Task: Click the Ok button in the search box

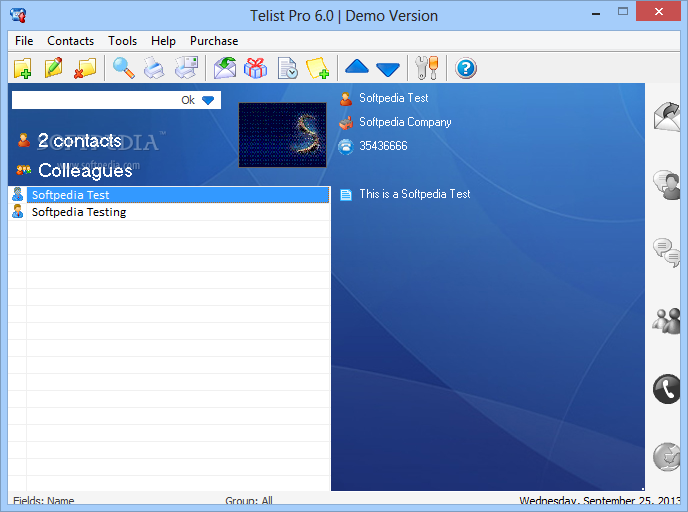Action: pos(188,100)
